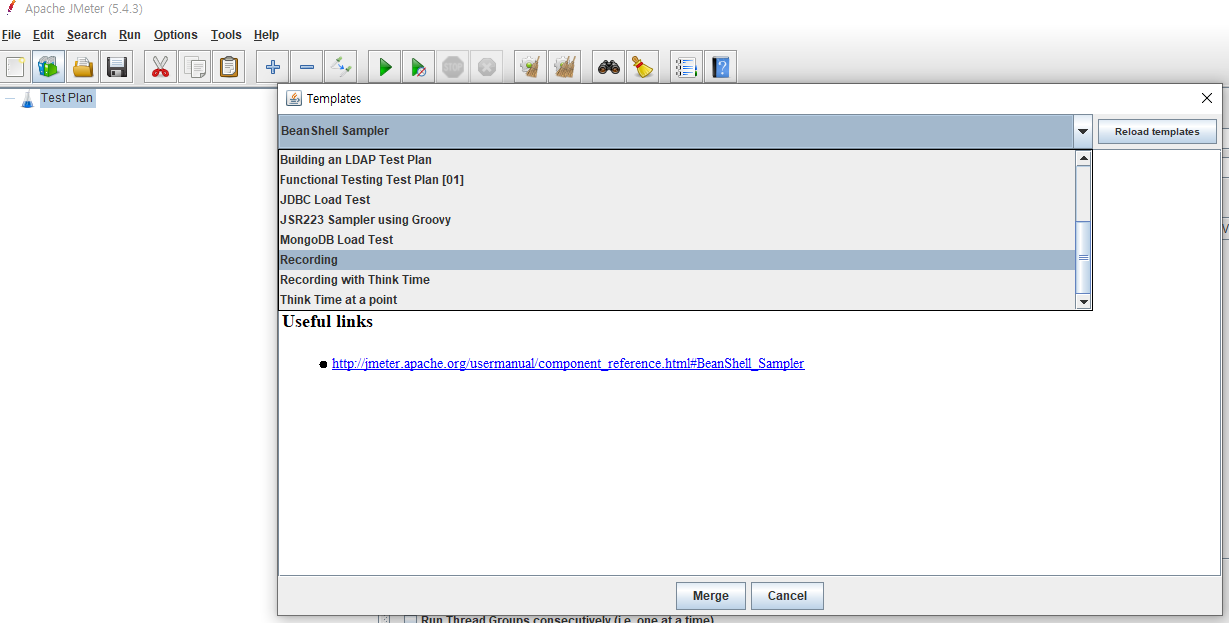Click the Copy icon in toolbar
The height and width of the screenshot is (623, 1229).
[x=195, y=67]
